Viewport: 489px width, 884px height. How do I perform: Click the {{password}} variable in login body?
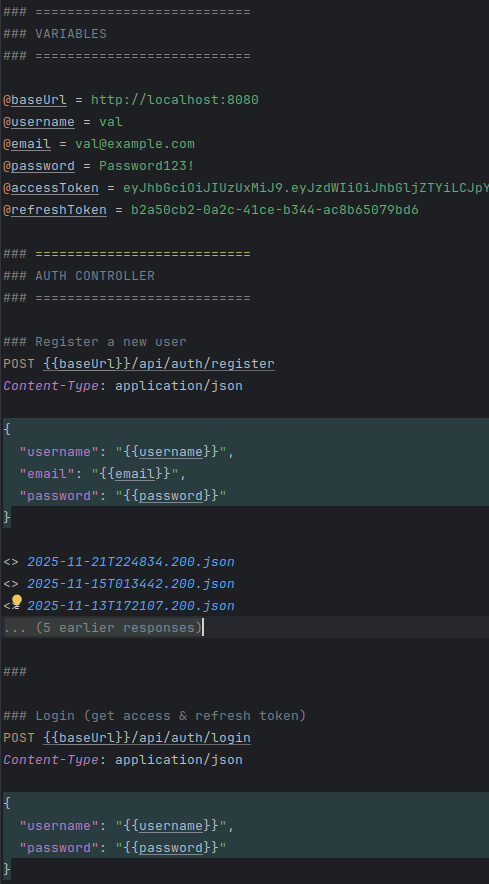click(171, 847)
